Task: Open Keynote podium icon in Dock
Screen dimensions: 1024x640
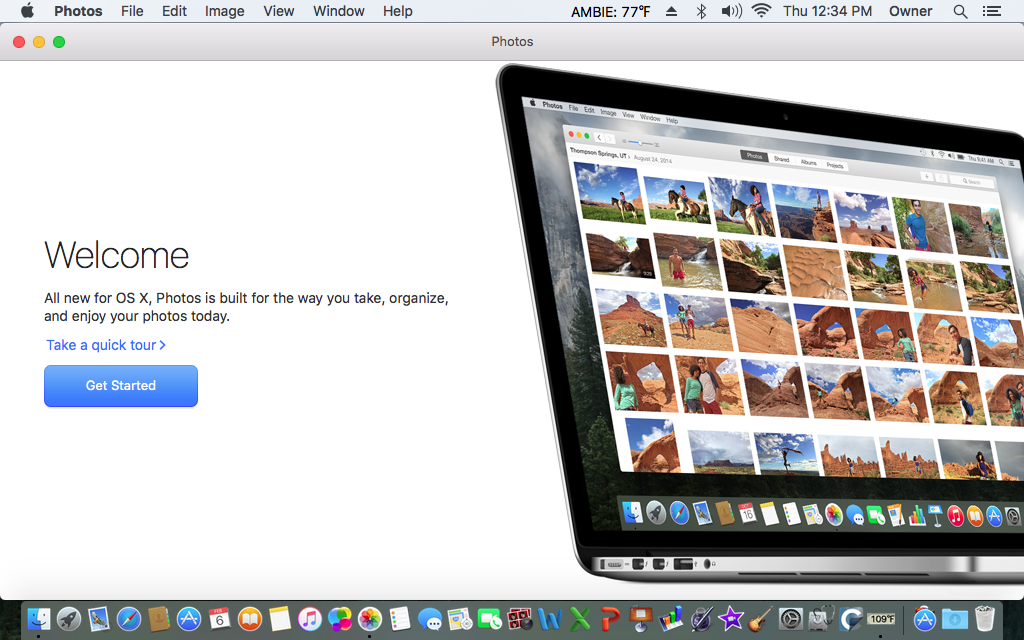Action: click(x=641, y=618)
